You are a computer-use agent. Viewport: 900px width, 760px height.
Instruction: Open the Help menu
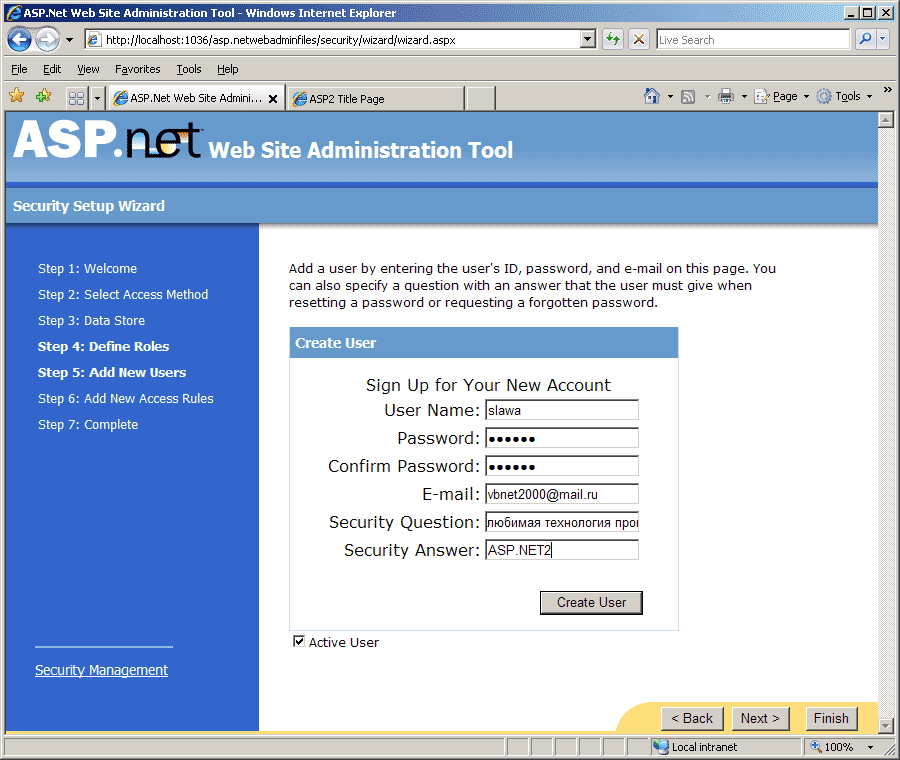click(227, 69)
